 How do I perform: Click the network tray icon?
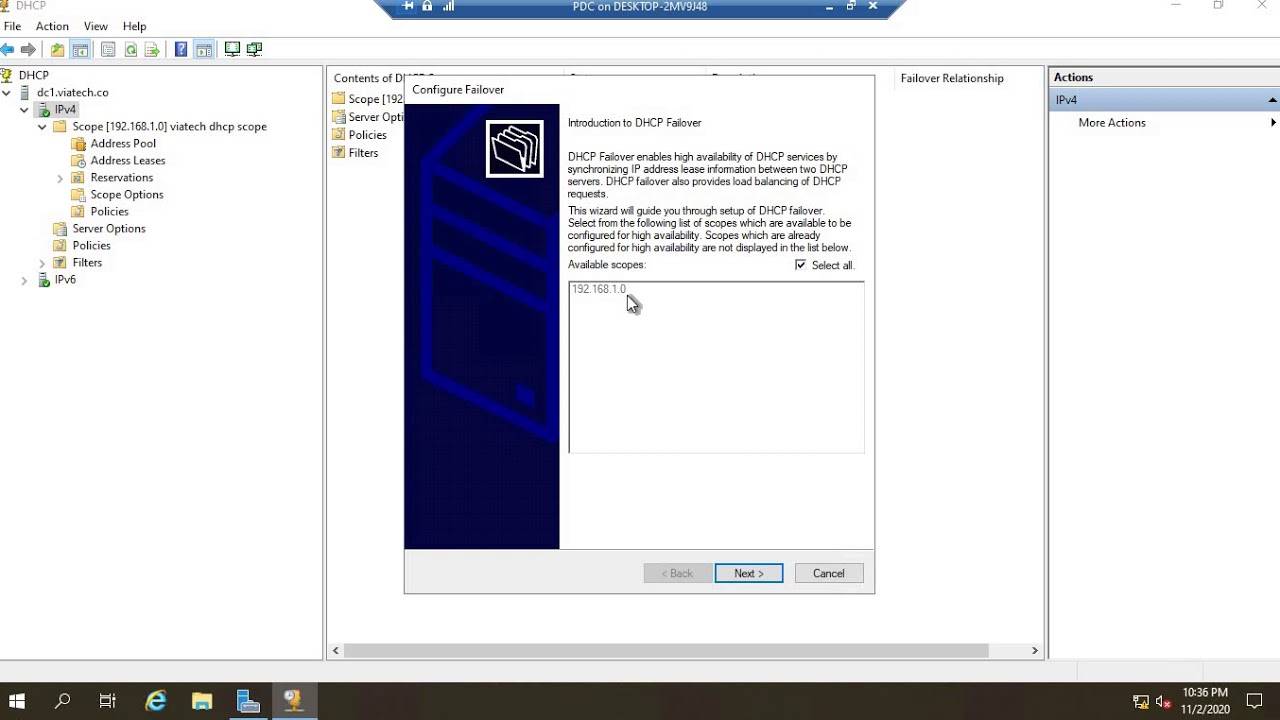(x=1141, y=702)
